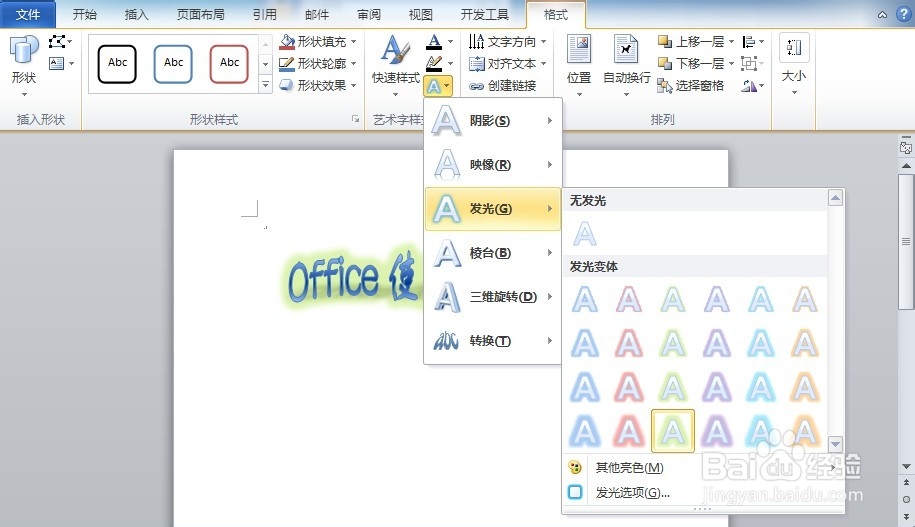Switch to the 页面布局 tab
This screenshot has height=527, width=915.
[200, 14]
